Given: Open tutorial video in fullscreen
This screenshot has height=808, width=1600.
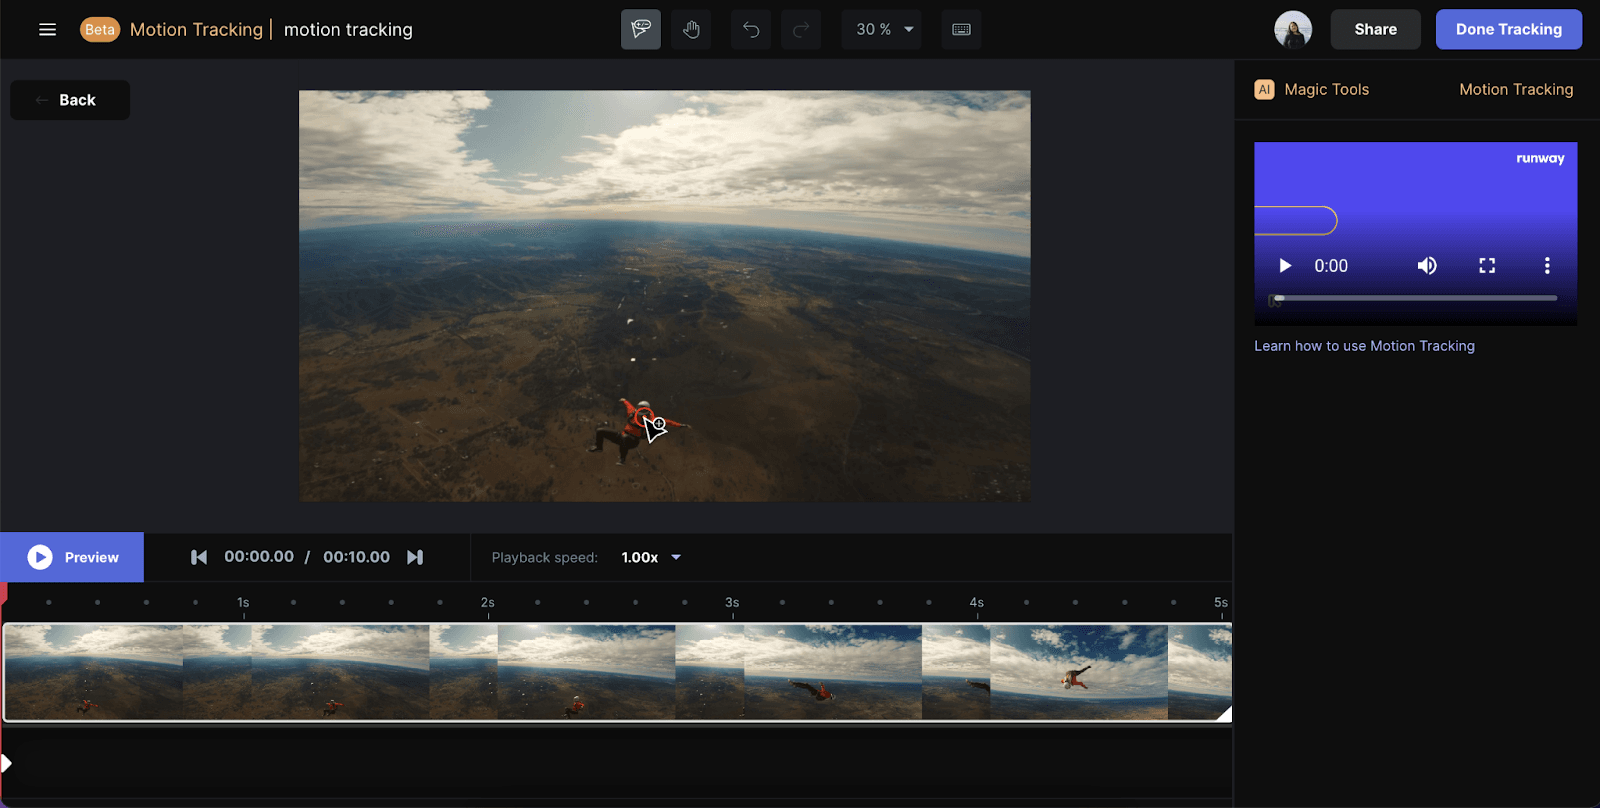Looking at the screenshot, I should click(1487, 265).
